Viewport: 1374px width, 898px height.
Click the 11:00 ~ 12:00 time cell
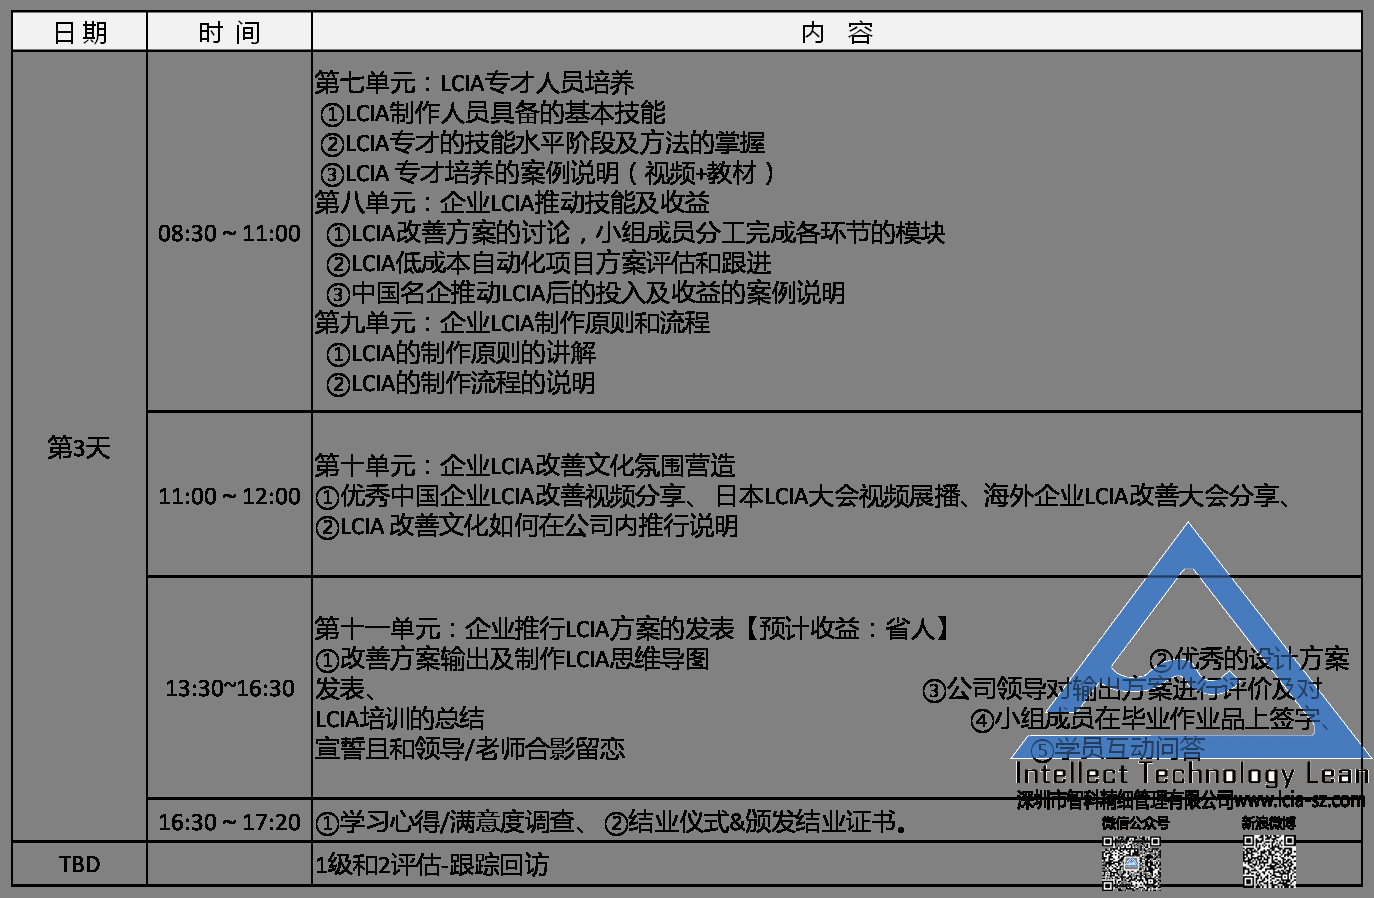point(229,496)
